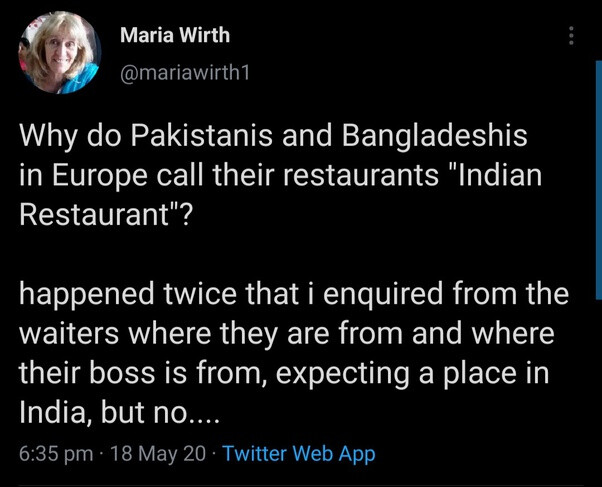Image resolution: width=602 pixels, height=487 pixels.
Task: Open the tweet's three-dot more options menu
Action: tap(571, 36)
